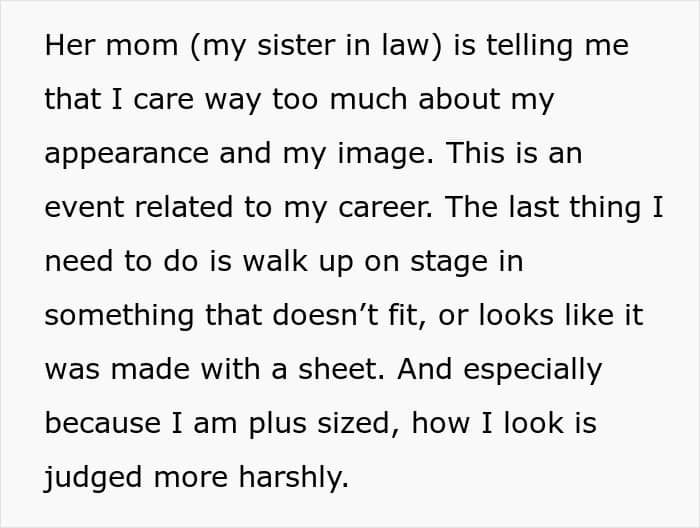This screenshot has height=528, width=700.
Task: Click the word "career."
Action: pos(385,208)
